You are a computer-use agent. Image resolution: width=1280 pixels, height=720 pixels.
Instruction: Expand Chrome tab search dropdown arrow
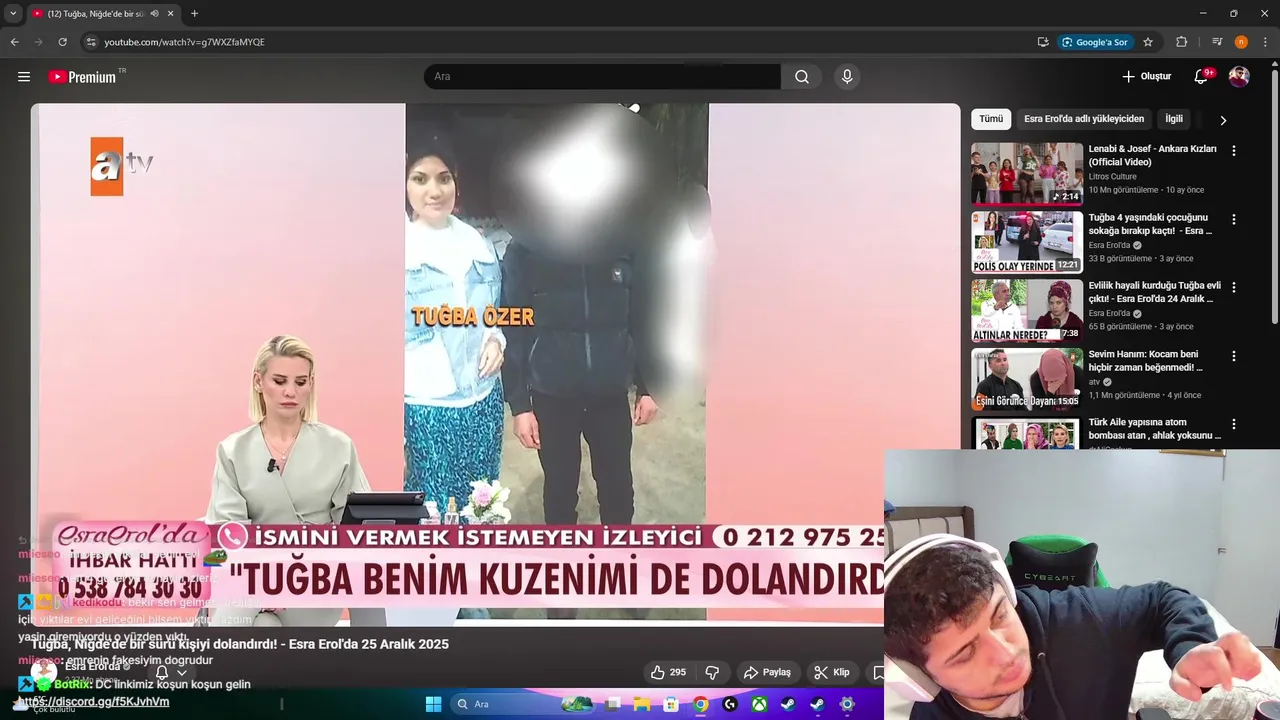[13, 14]
